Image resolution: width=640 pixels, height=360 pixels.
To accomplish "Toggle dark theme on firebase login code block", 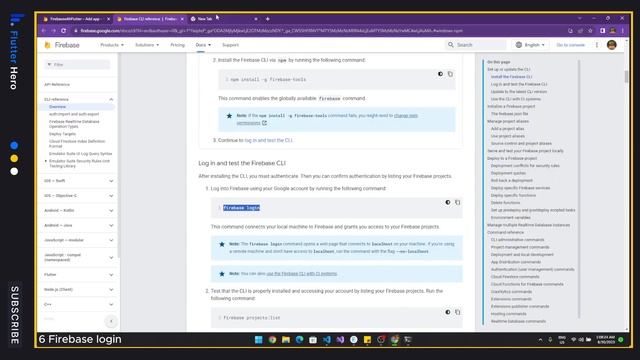I will click(x=448, y=202).
